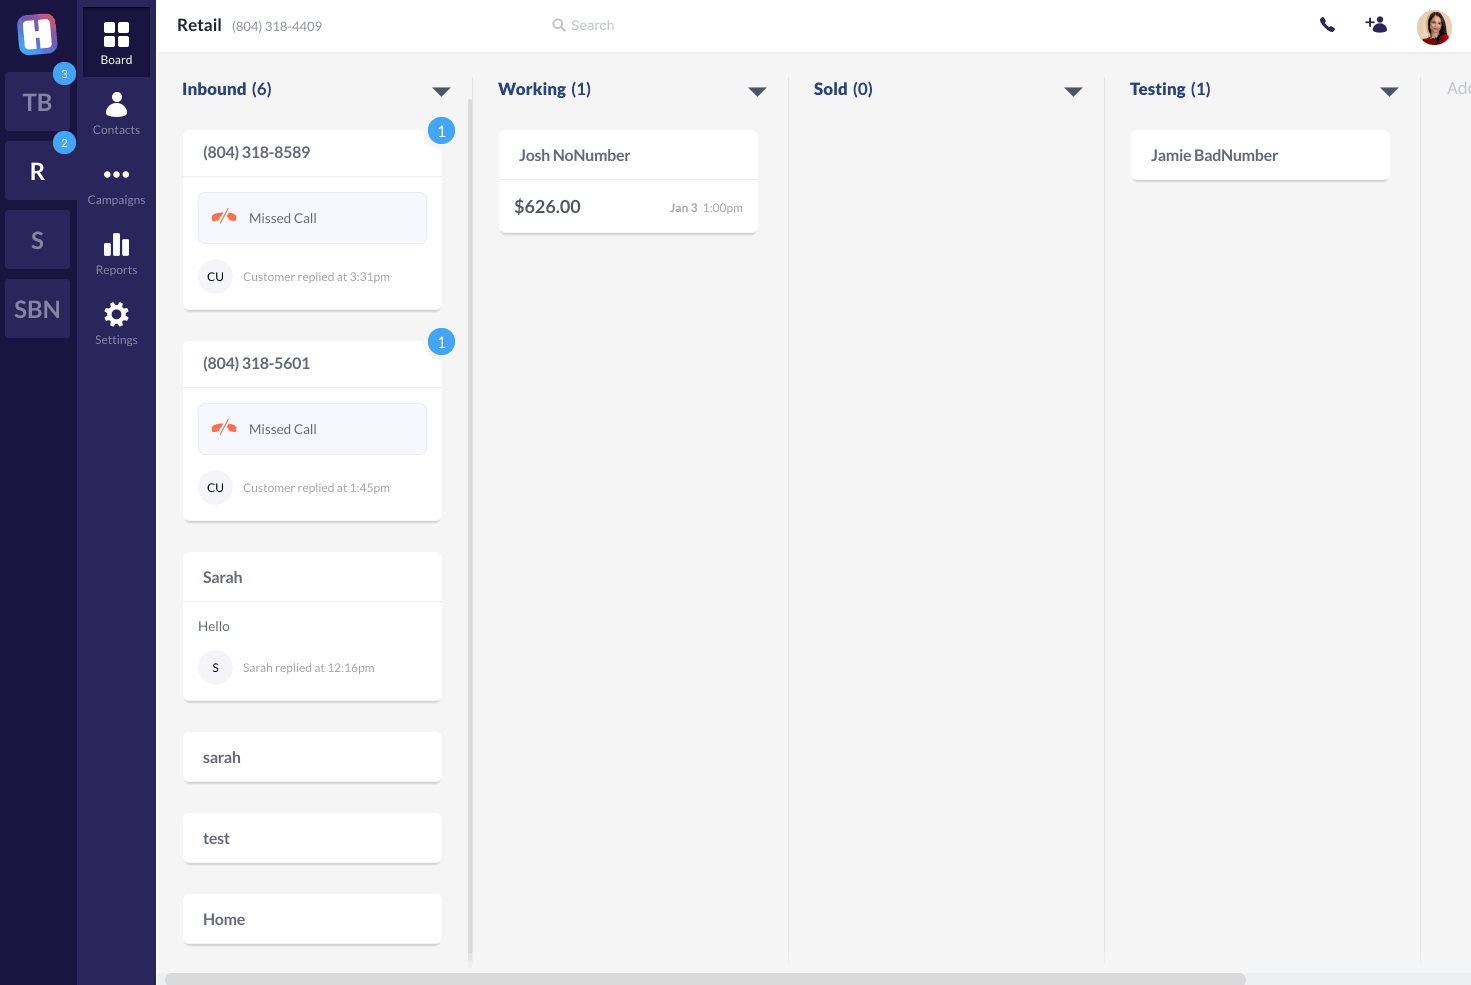Open the Campaigns section

coord(116,183)
